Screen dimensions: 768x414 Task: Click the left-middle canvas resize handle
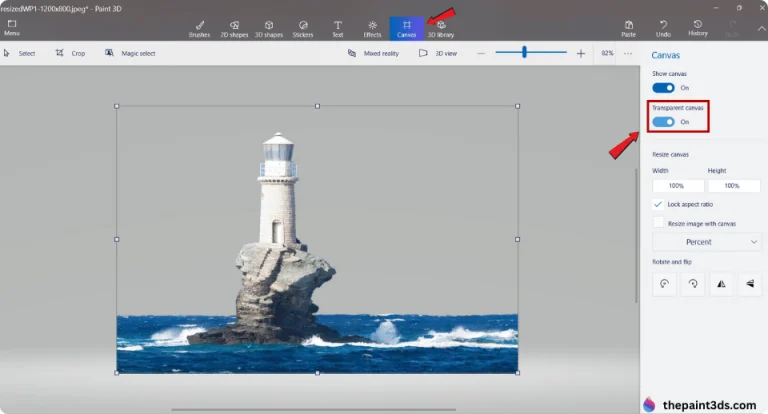pyautogui.click(x=117, y=239)
